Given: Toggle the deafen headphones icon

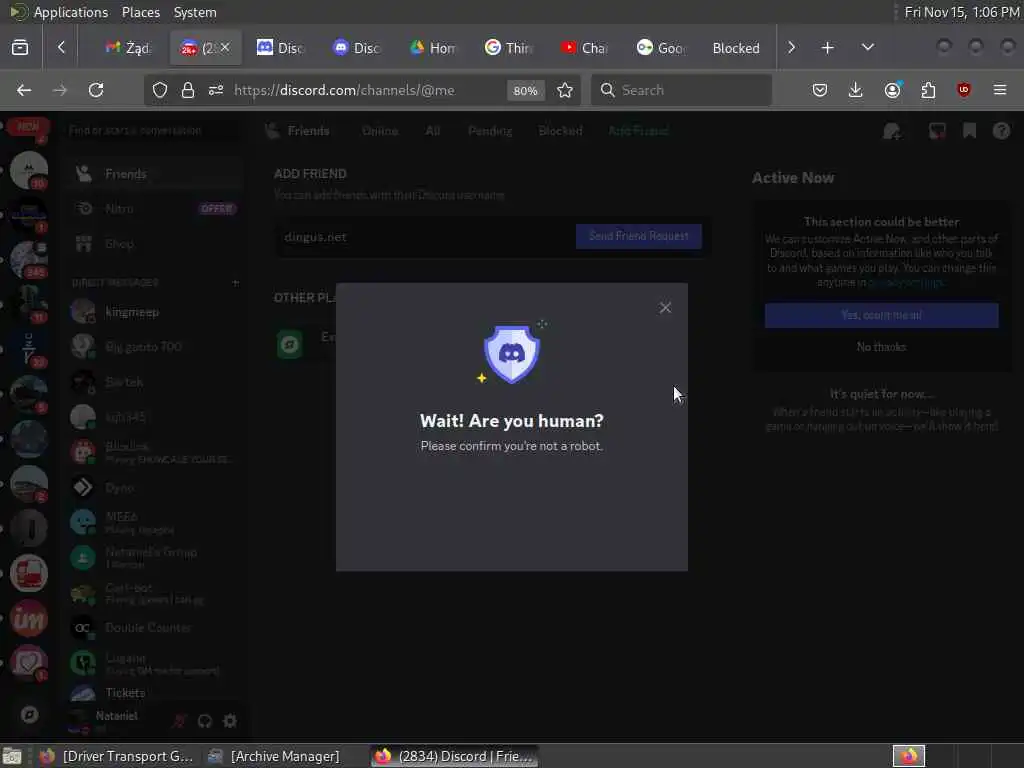Looking at the screenshot, I should pos(205,721).
